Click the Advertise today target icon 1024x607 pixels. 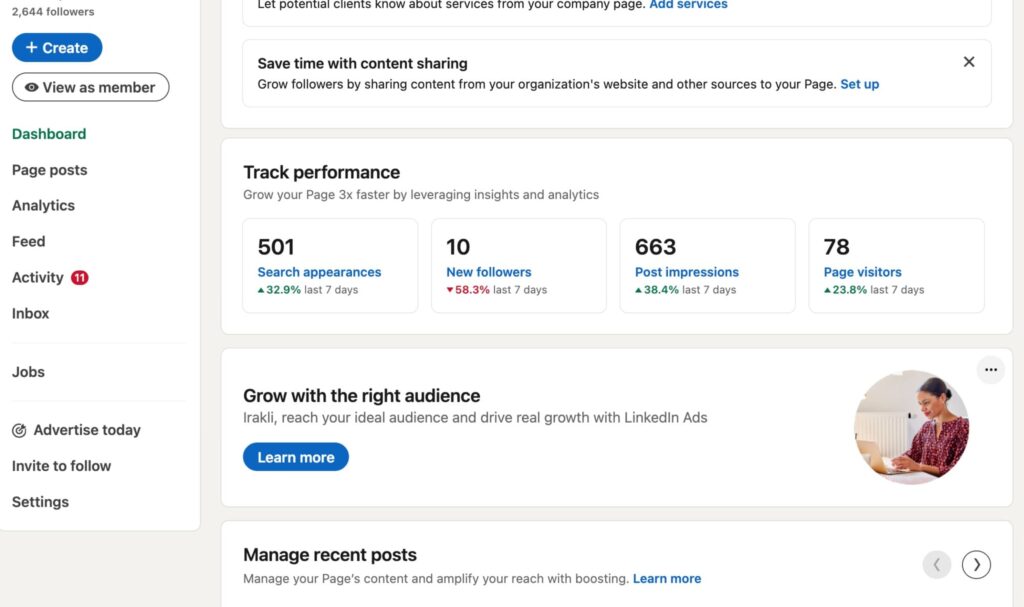pyautogui.click(x=19, y=431)
